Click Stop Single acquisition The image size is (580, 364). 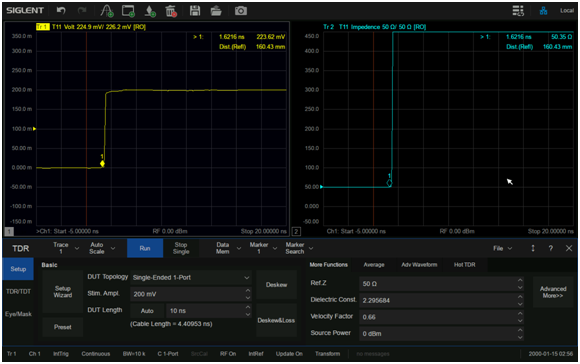pos(181,248)
